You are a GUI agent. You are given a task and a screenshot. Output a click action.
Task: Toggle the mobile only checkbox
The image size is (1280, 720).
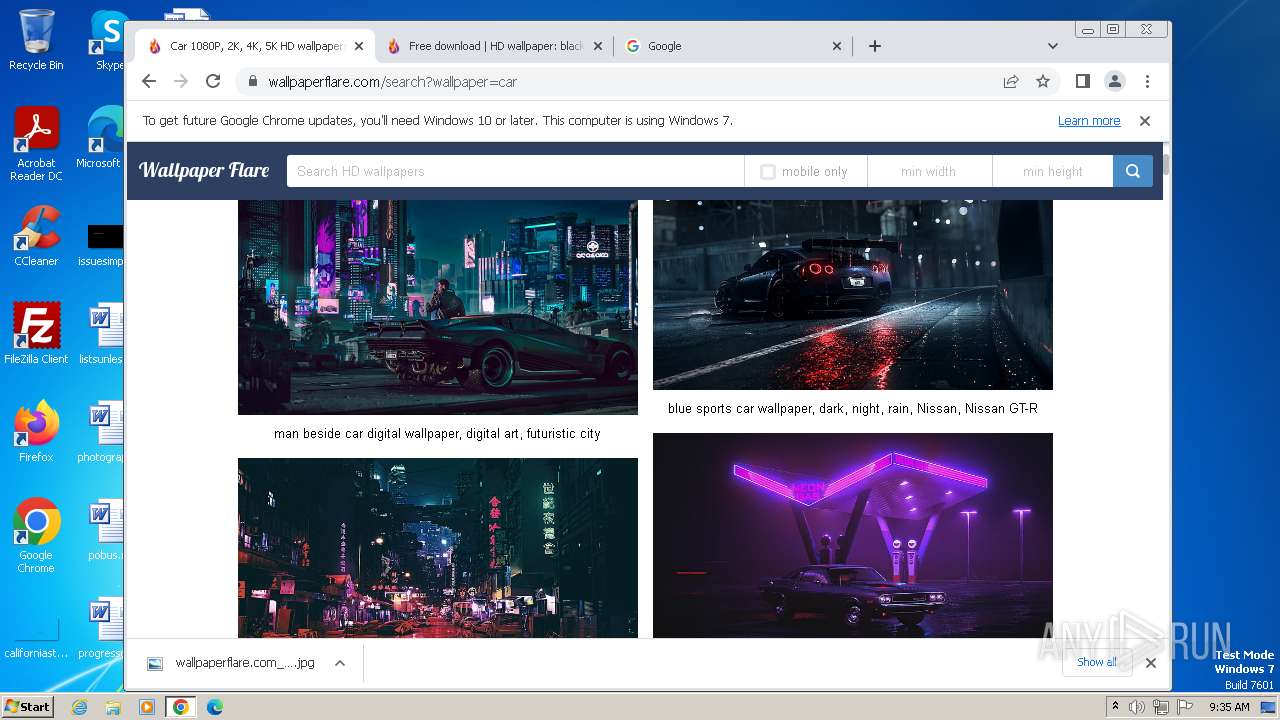[767, 172]
